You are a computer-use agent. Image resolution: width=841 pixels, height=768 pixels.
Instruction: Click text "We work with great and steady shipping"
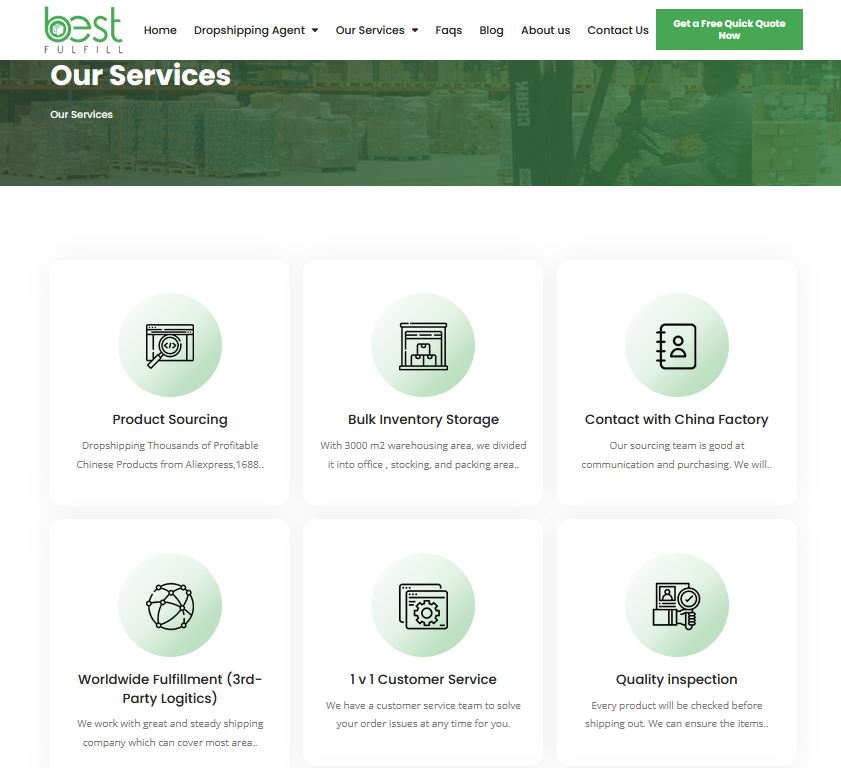click(170, 723)
